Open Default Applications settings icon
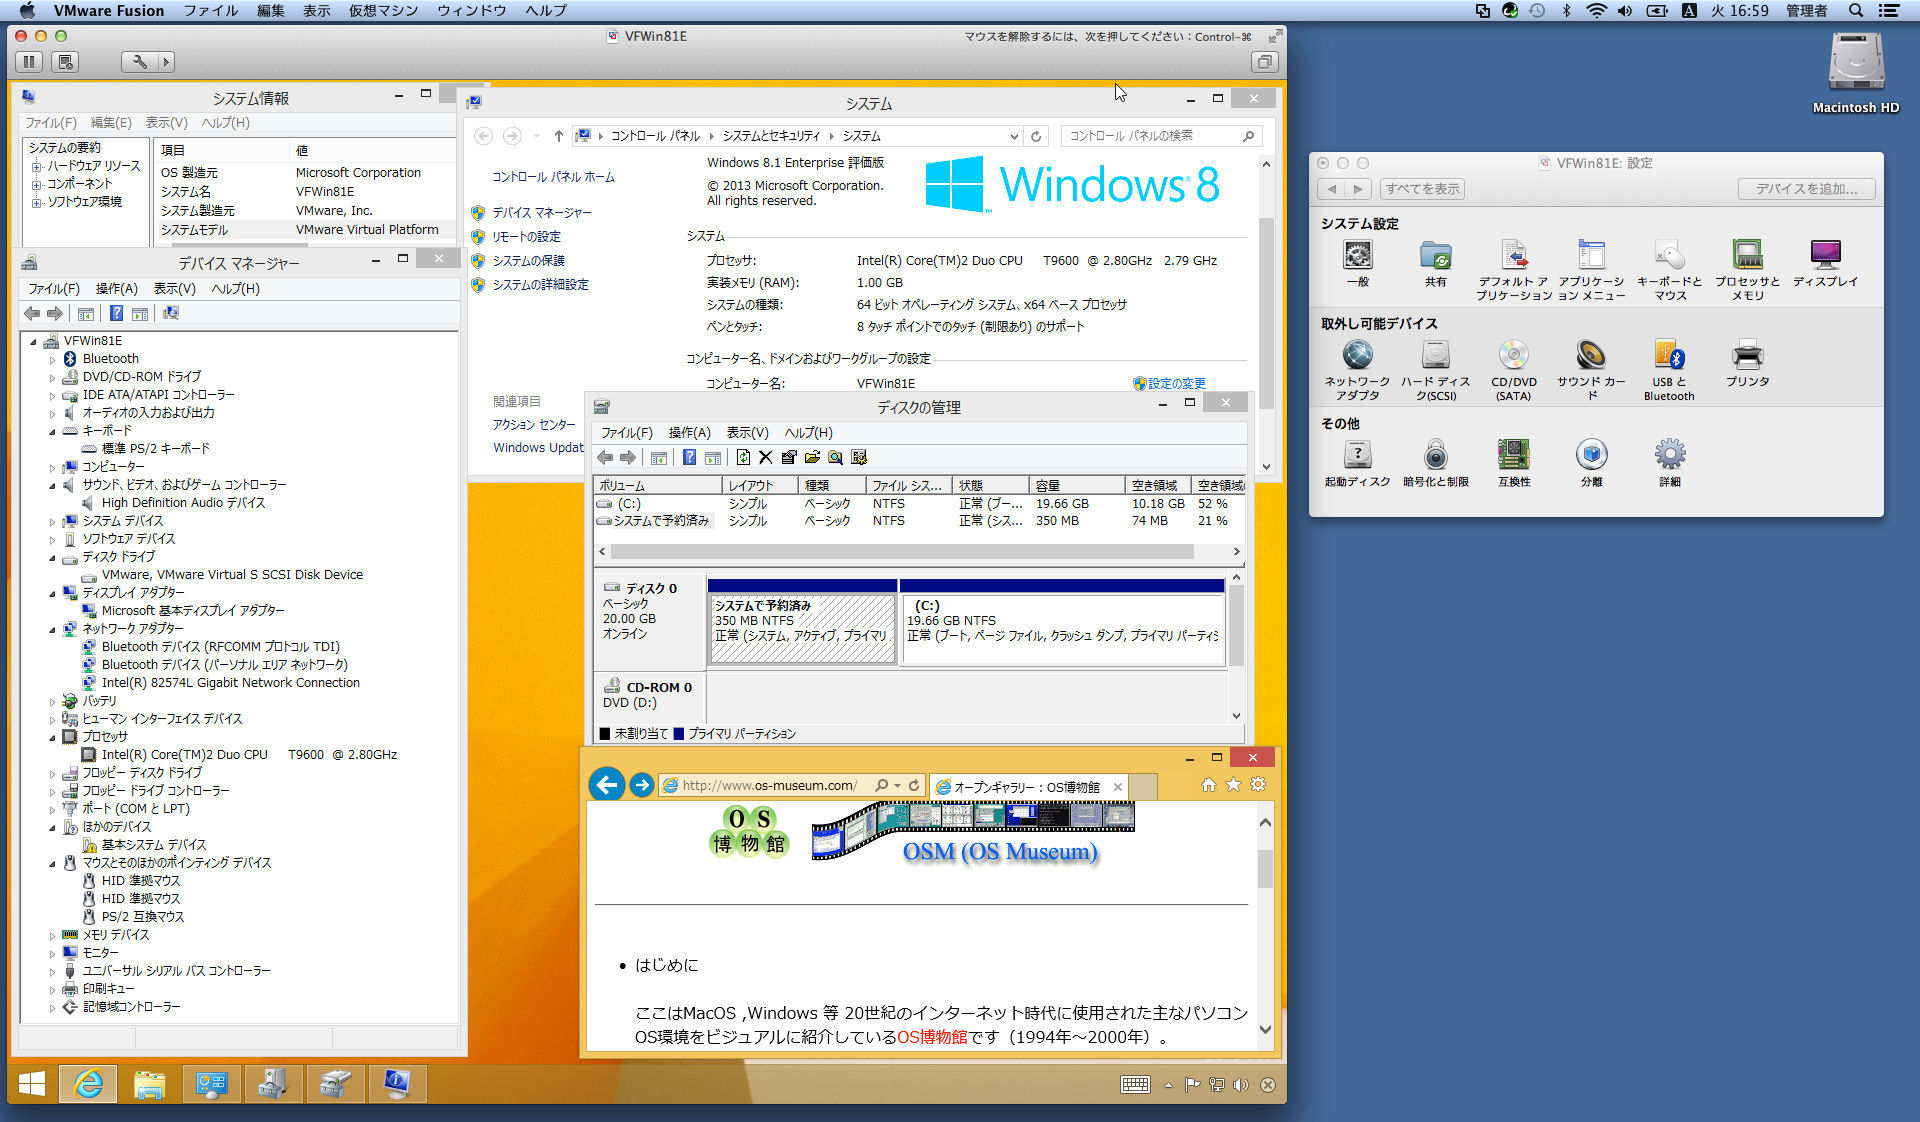Image resolution: width=1920 pixels, height=1122 pixels. [x=1513, y=255]
